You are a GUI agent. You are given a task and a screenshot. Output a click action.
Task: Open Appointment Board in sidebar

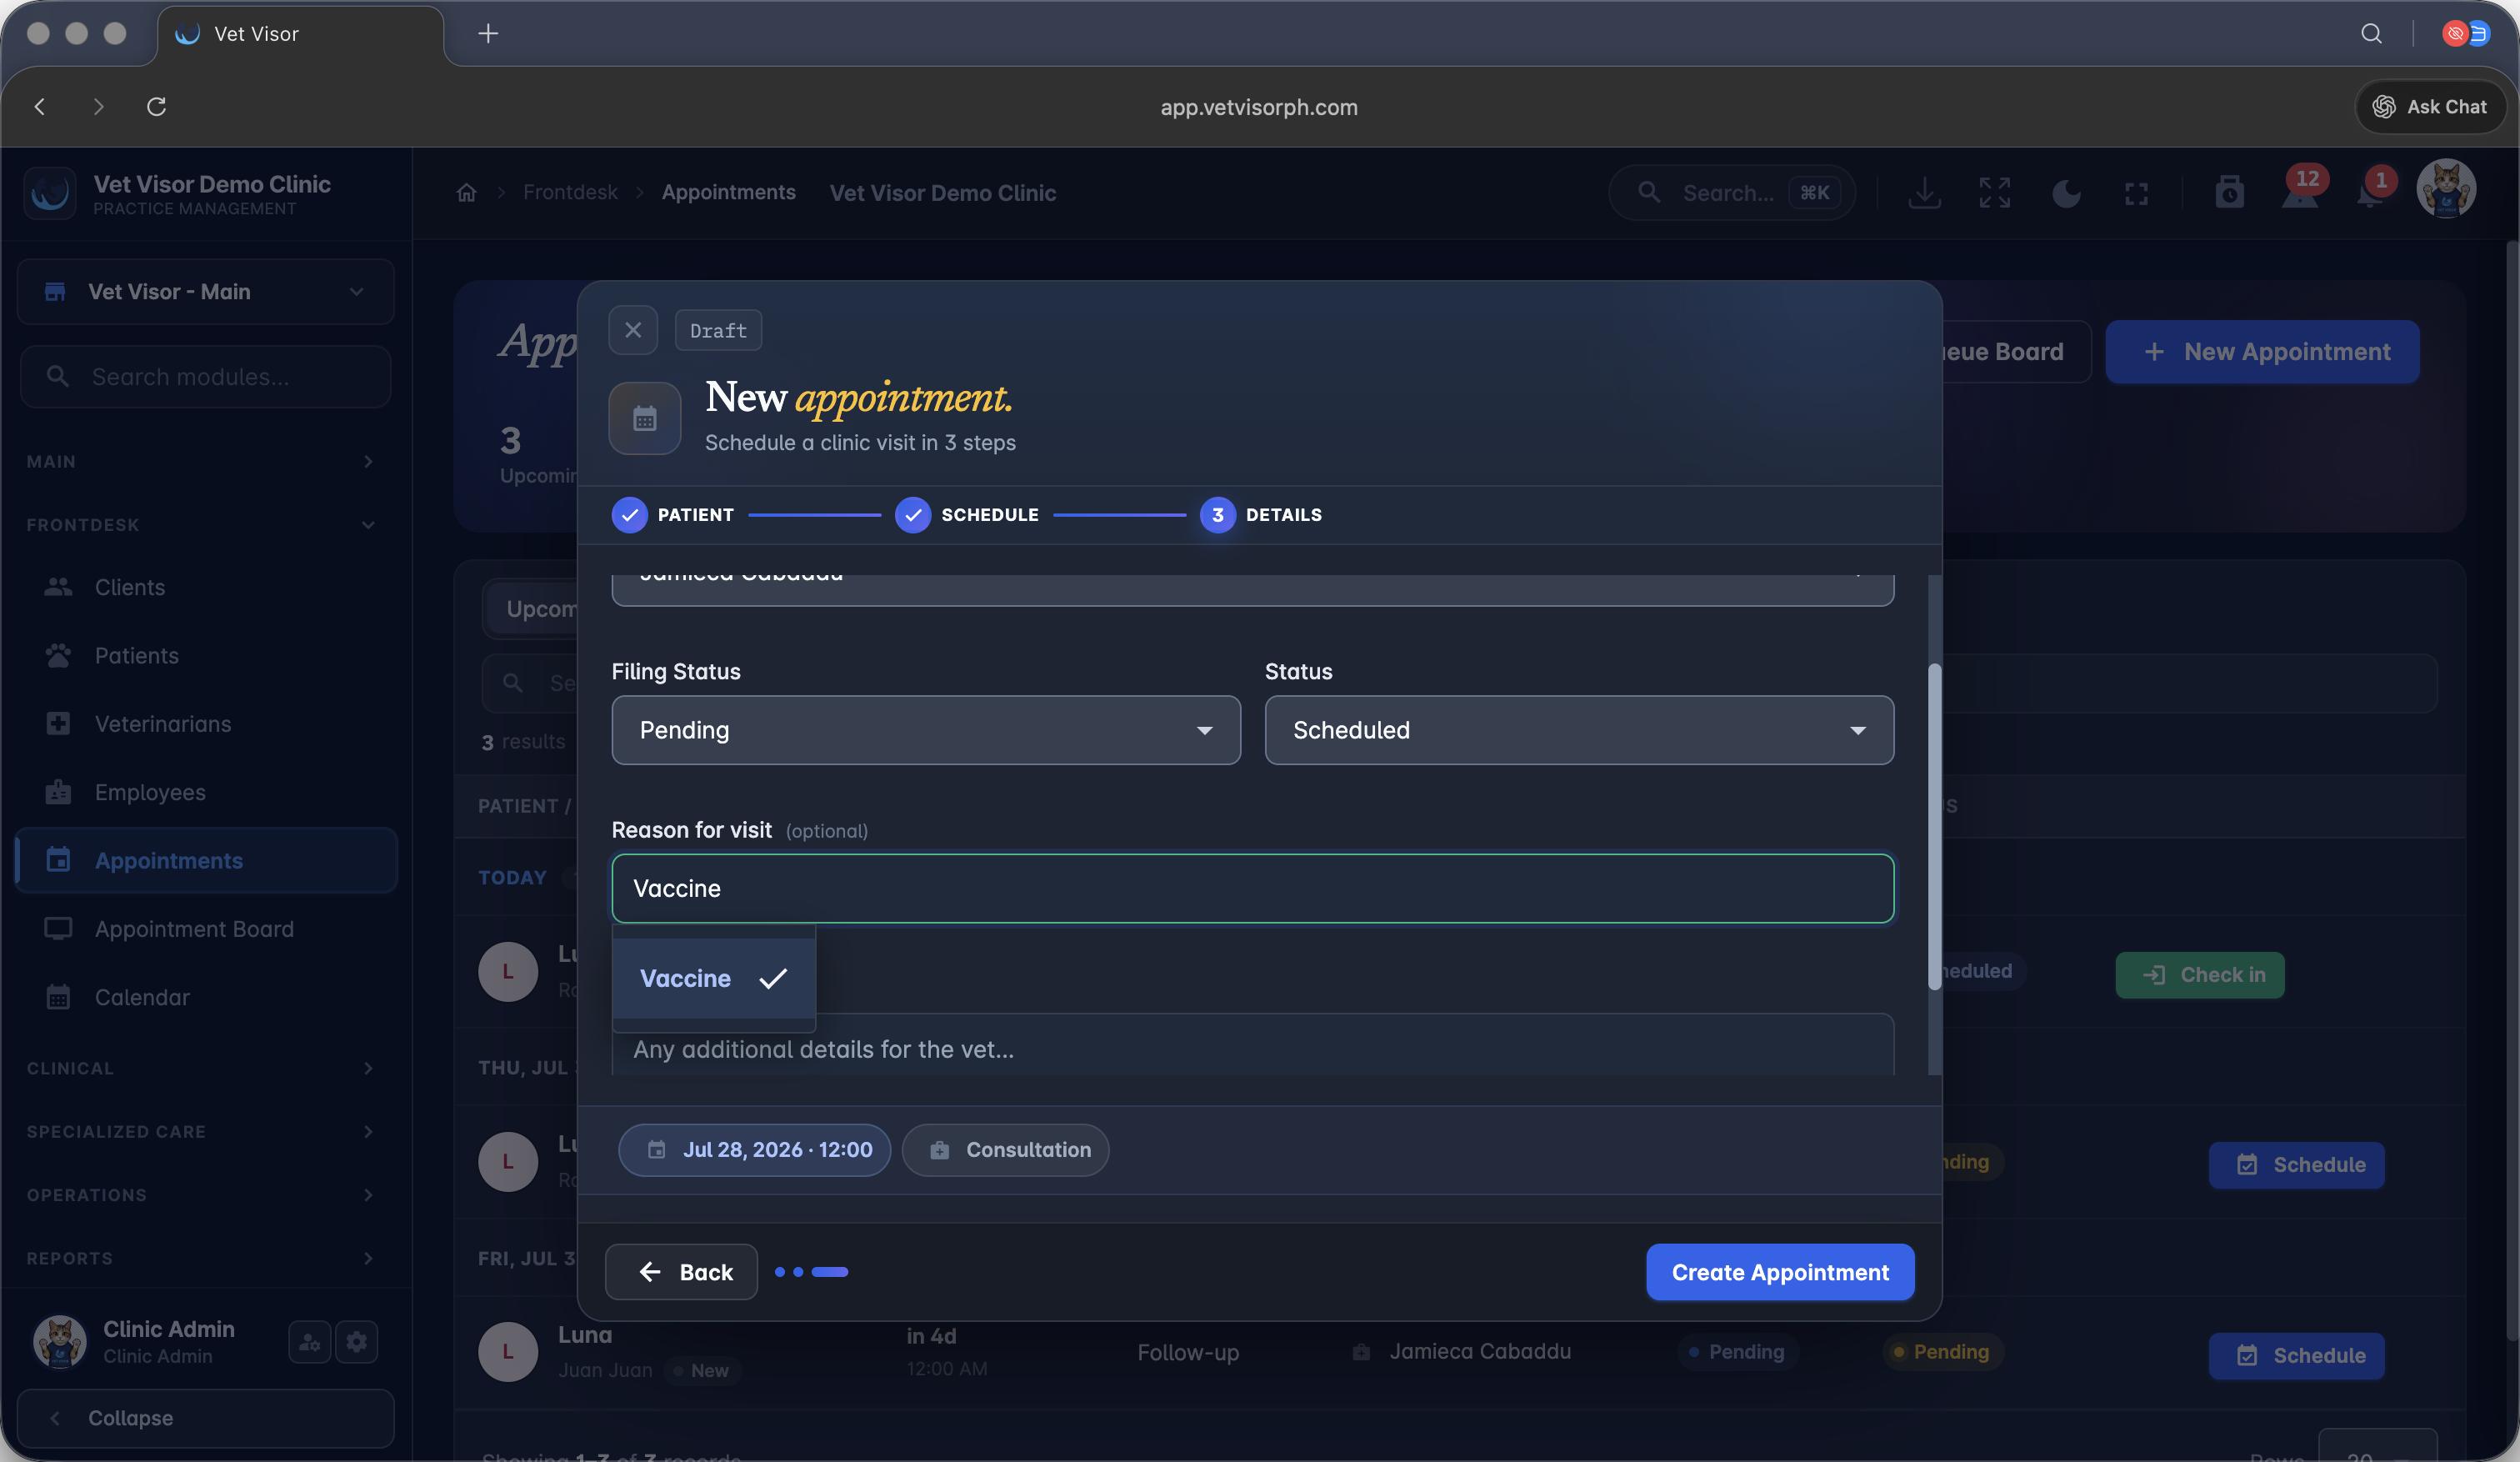(x=206, y=929)
